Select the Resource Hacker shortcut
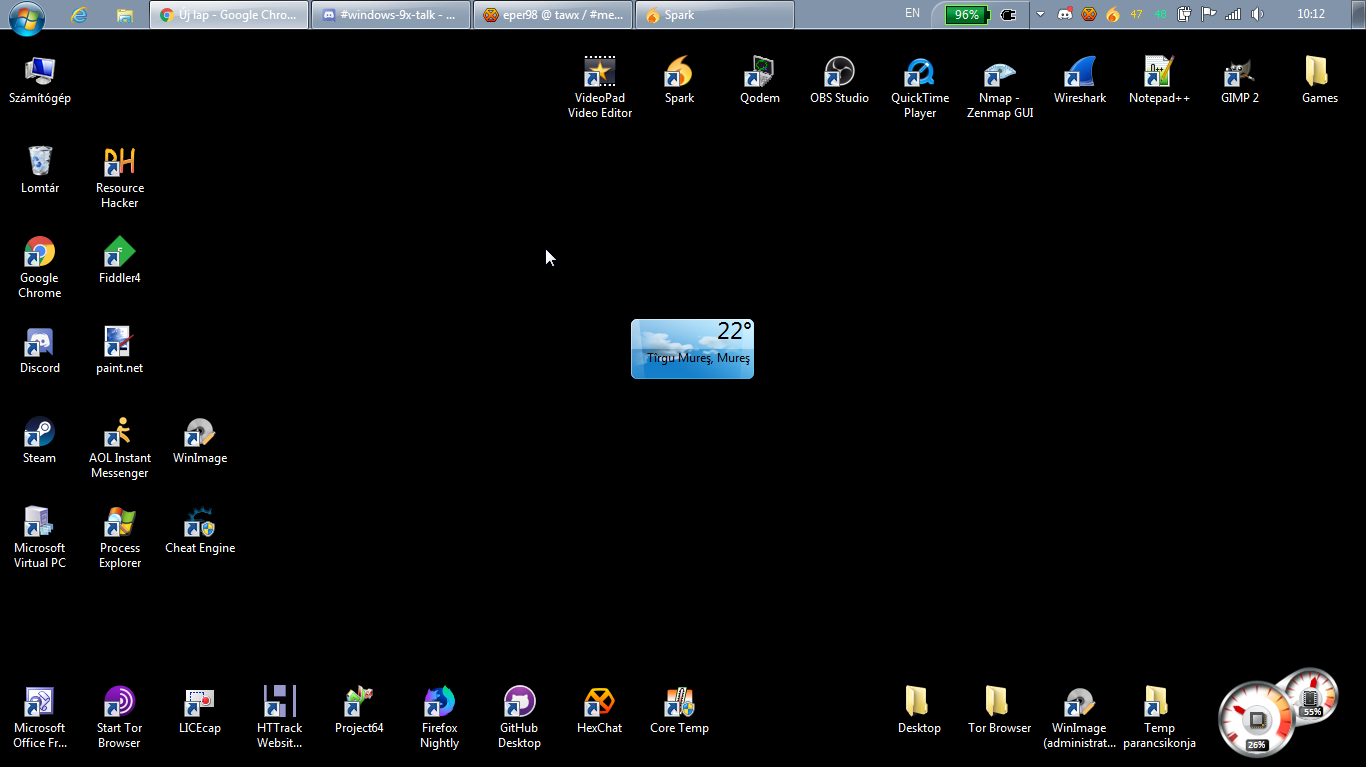 [120, 177]
